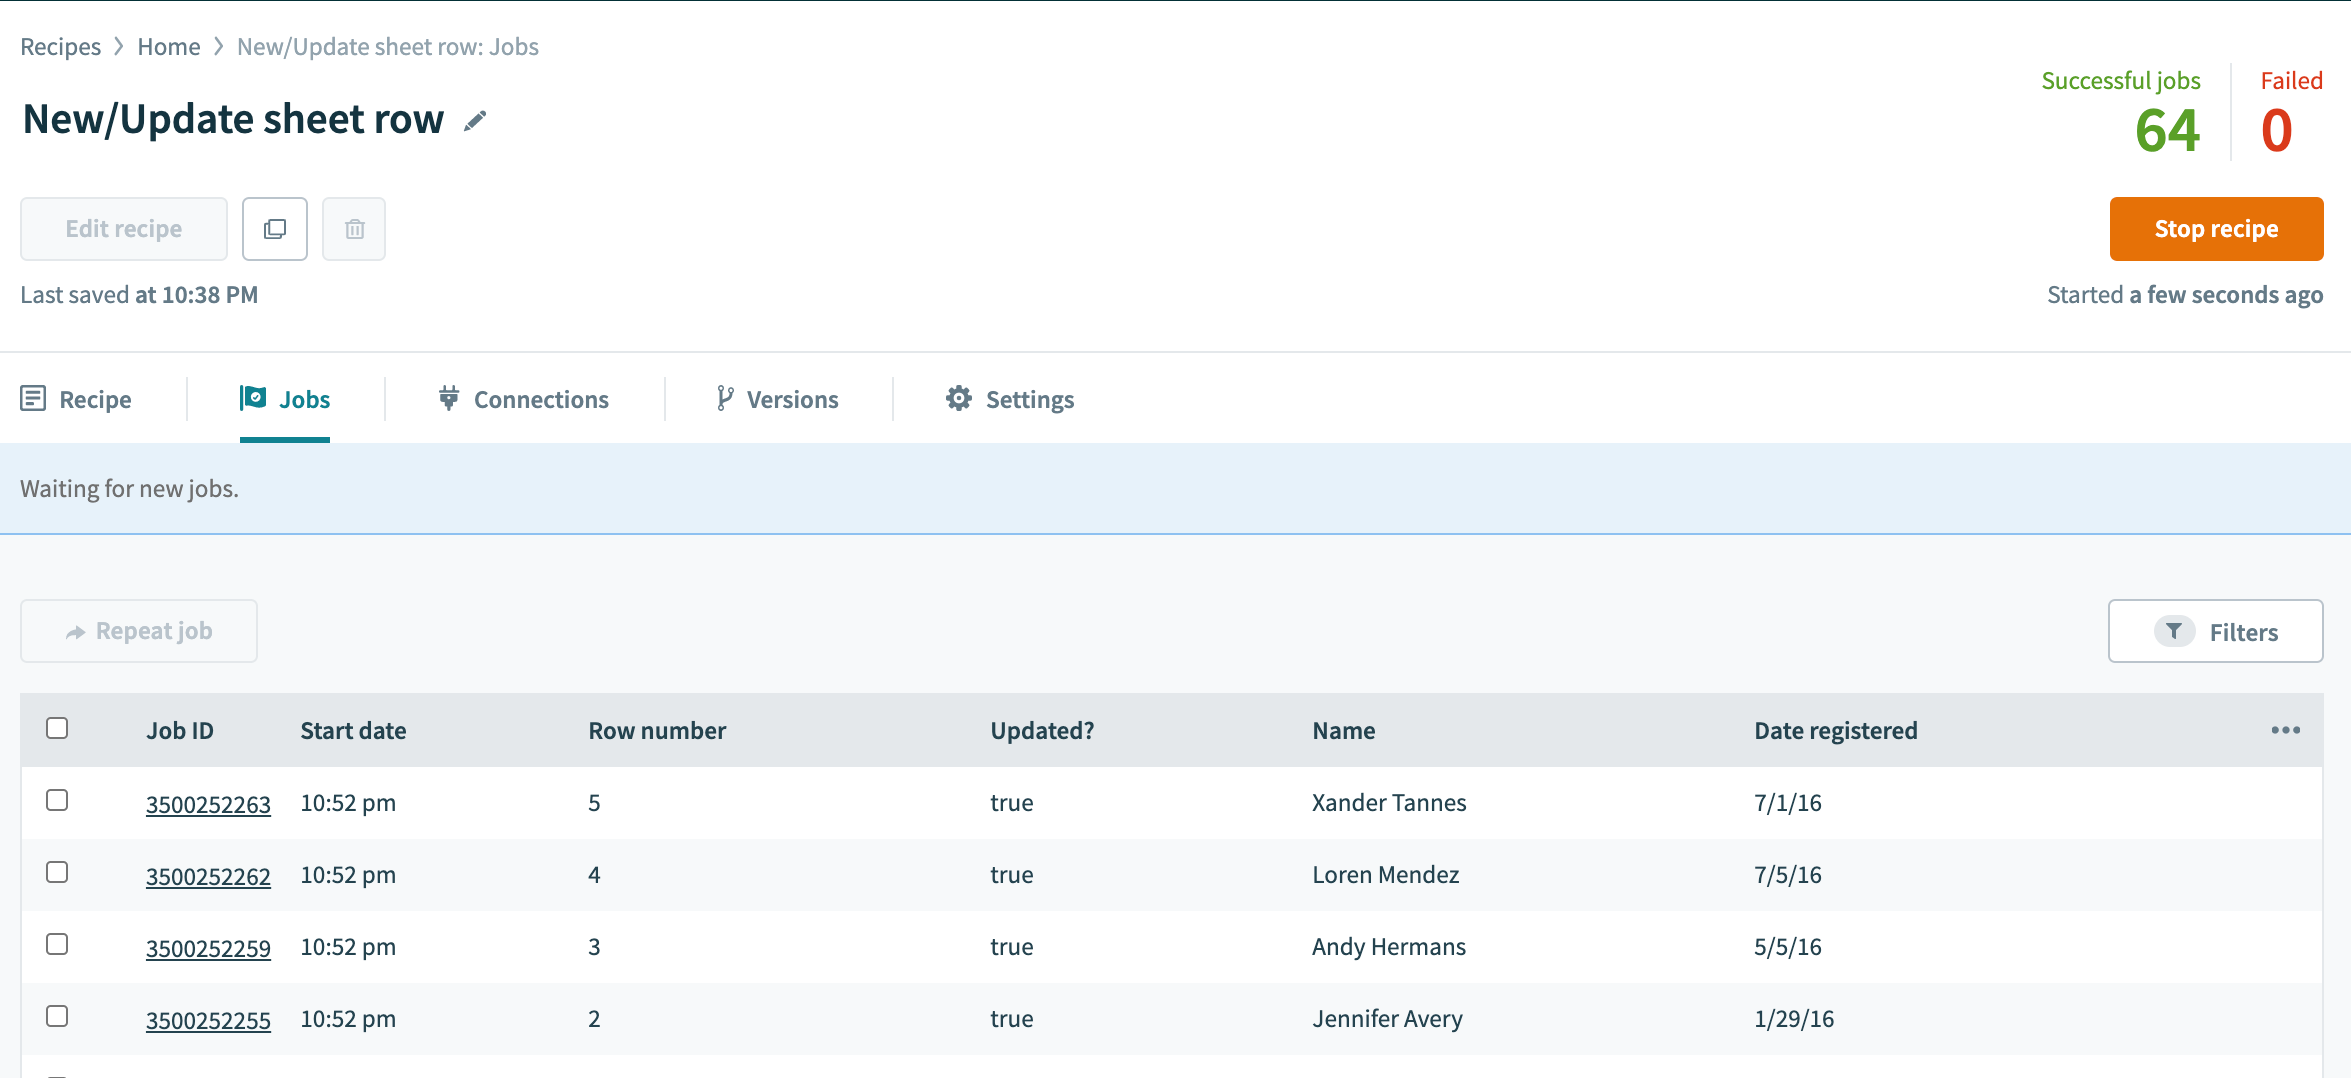Viewport: 2351px width, 1078px height.
Task: Click the pencil icon to rename recipe
Action: coord(475,121)
